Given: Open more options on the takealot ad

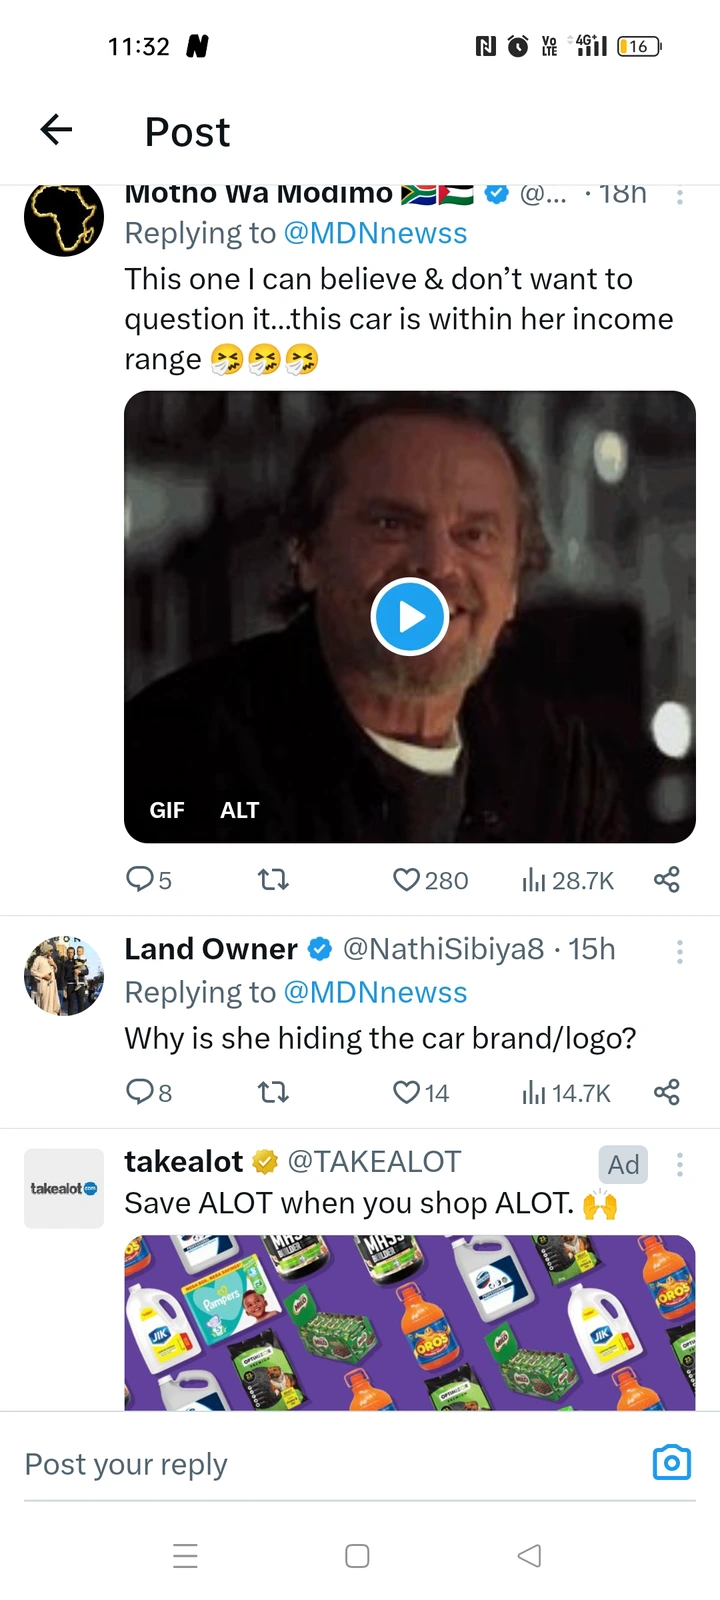Looking at the screenshot, I should tap(680, 1164).
